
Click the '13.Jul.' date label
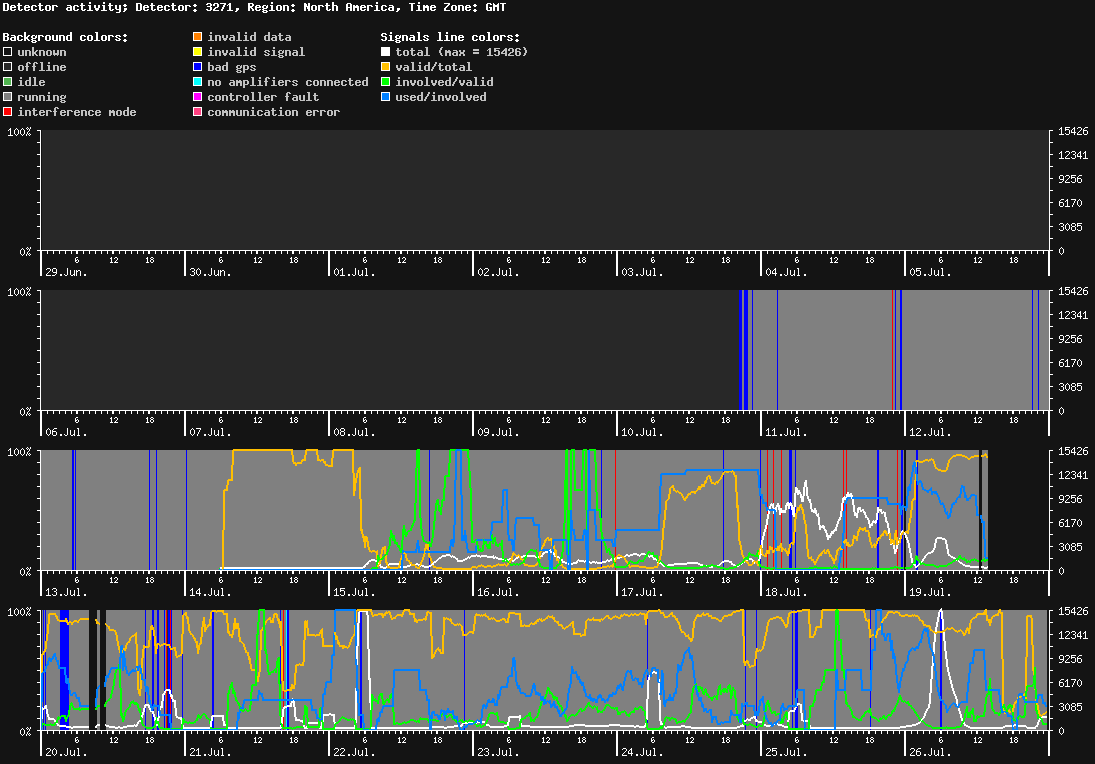tap(66, 592)
